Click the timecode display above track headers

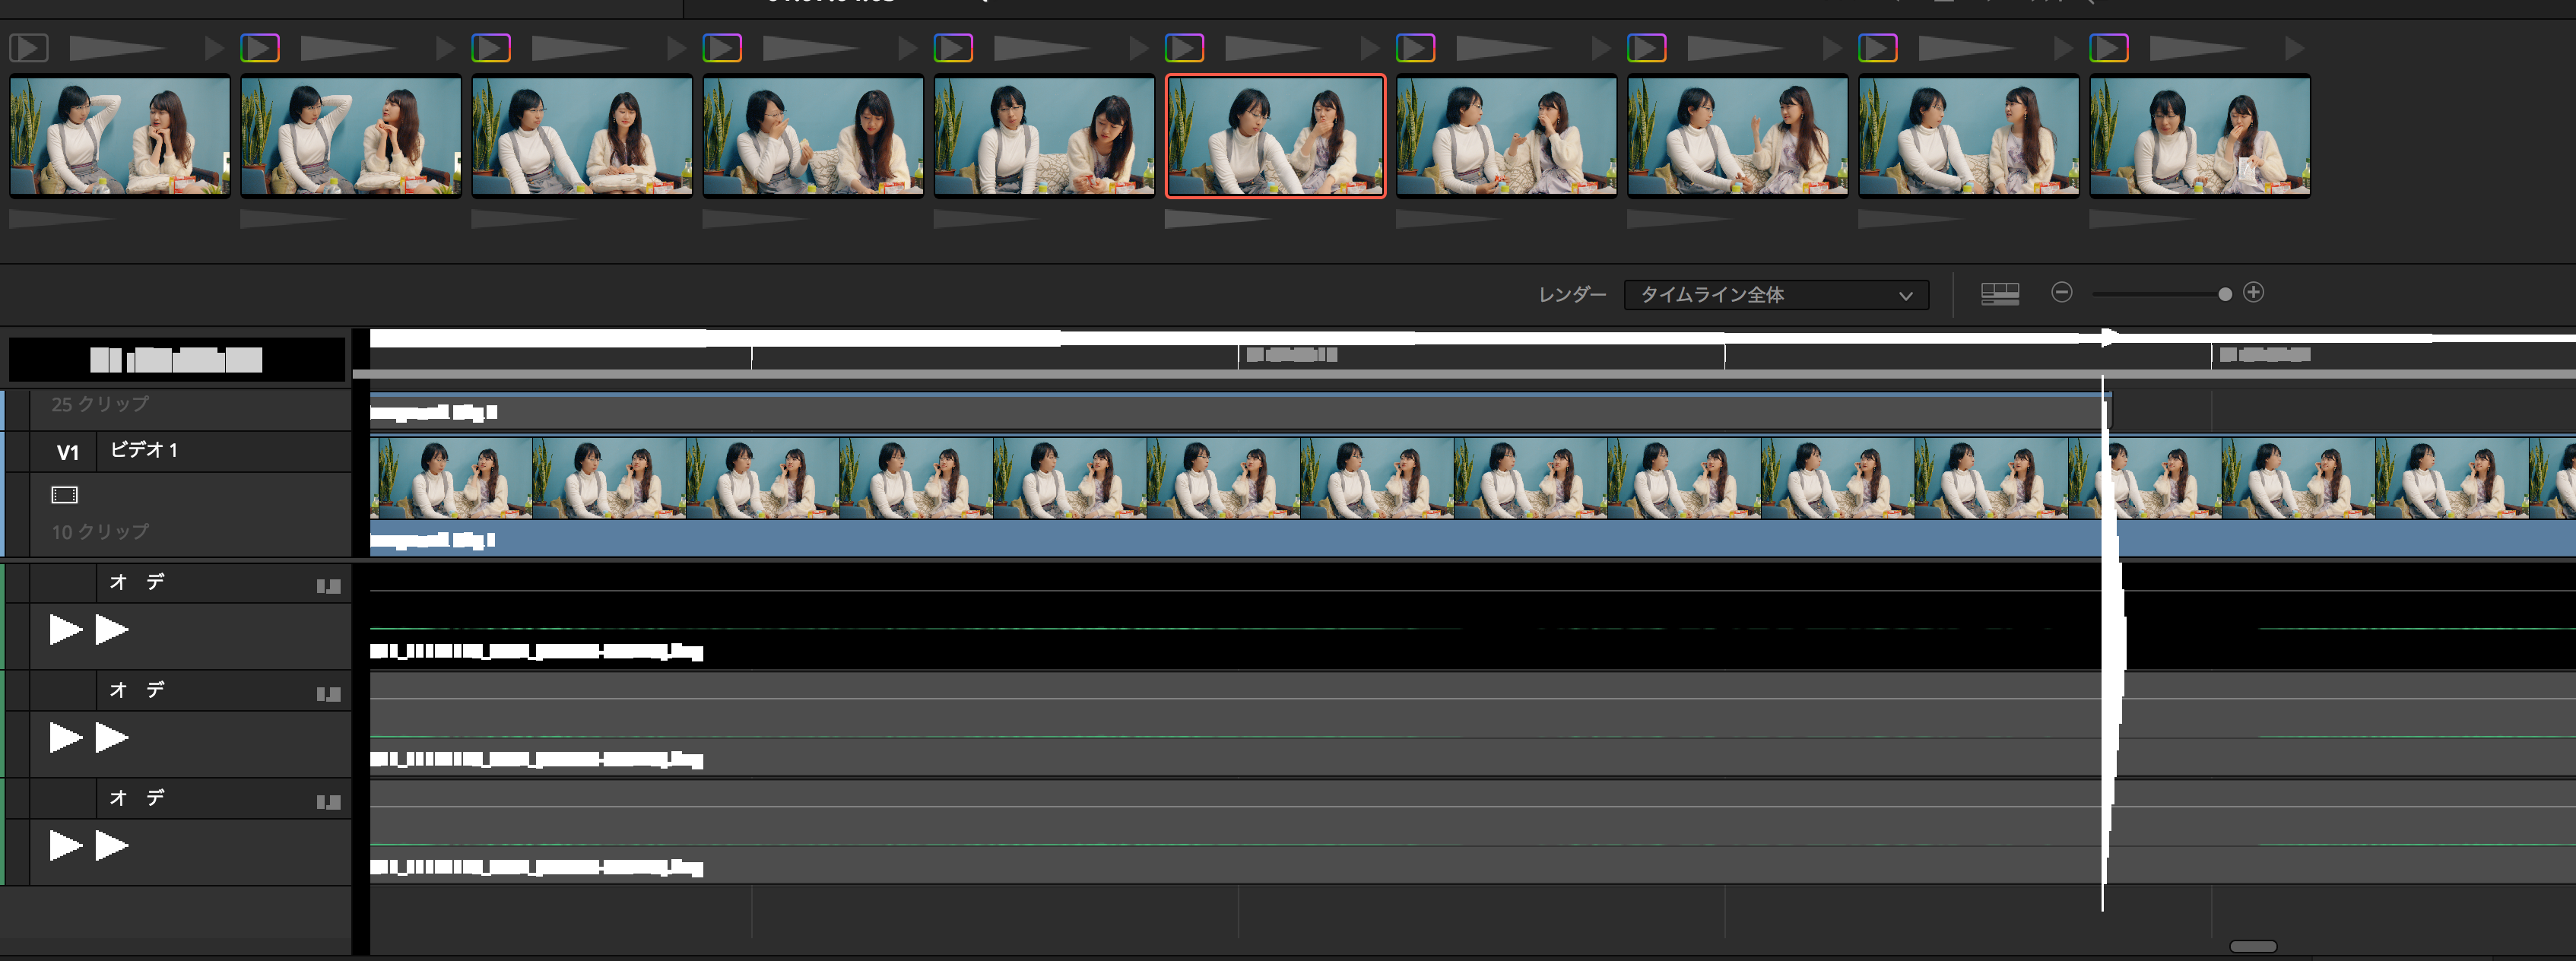tap(176, 360)
